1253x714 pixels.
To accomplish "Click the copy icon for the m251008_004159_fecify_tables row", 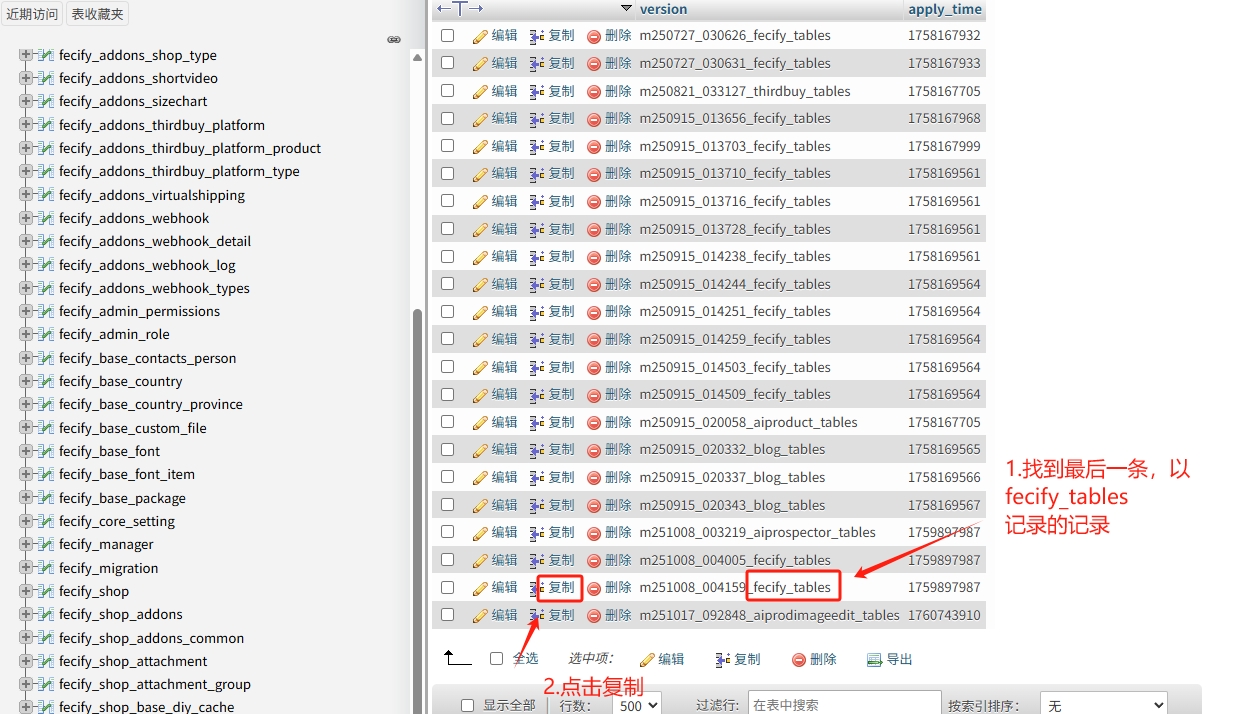I will click(537, 588).
